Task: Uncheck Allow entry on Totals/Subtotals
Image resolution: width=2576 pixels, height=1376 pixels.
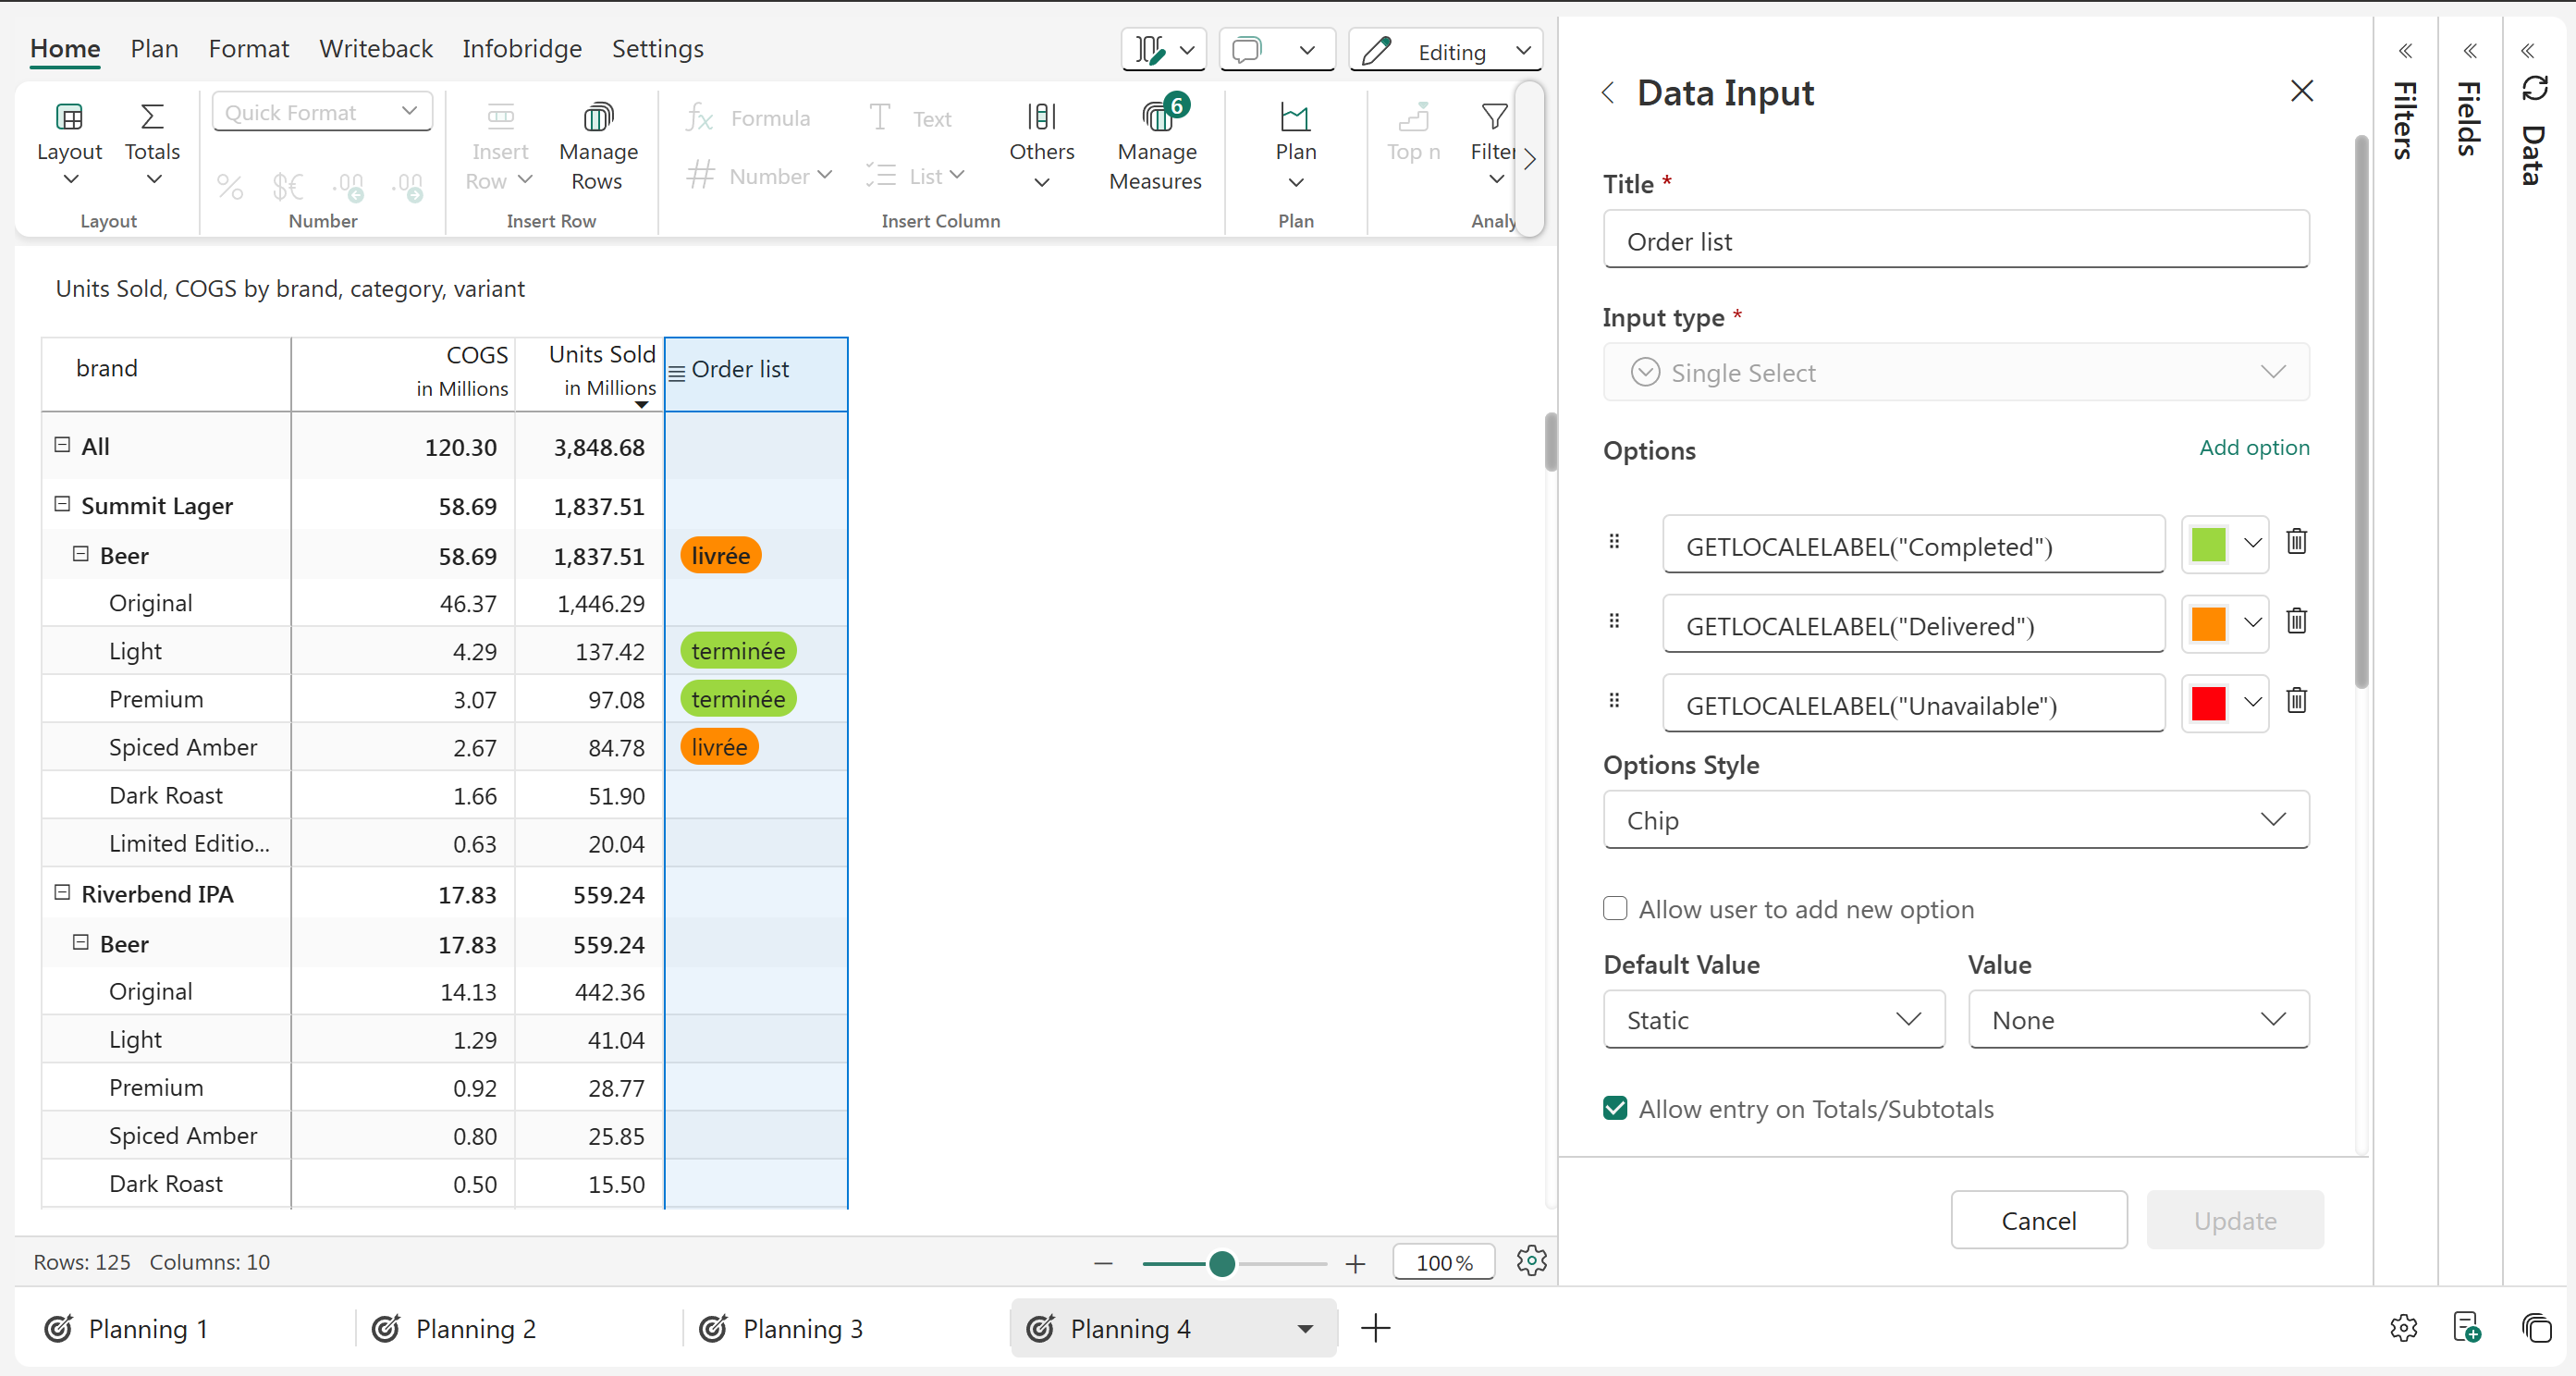Action: pyautogui.click(x=1615, y=1109)
